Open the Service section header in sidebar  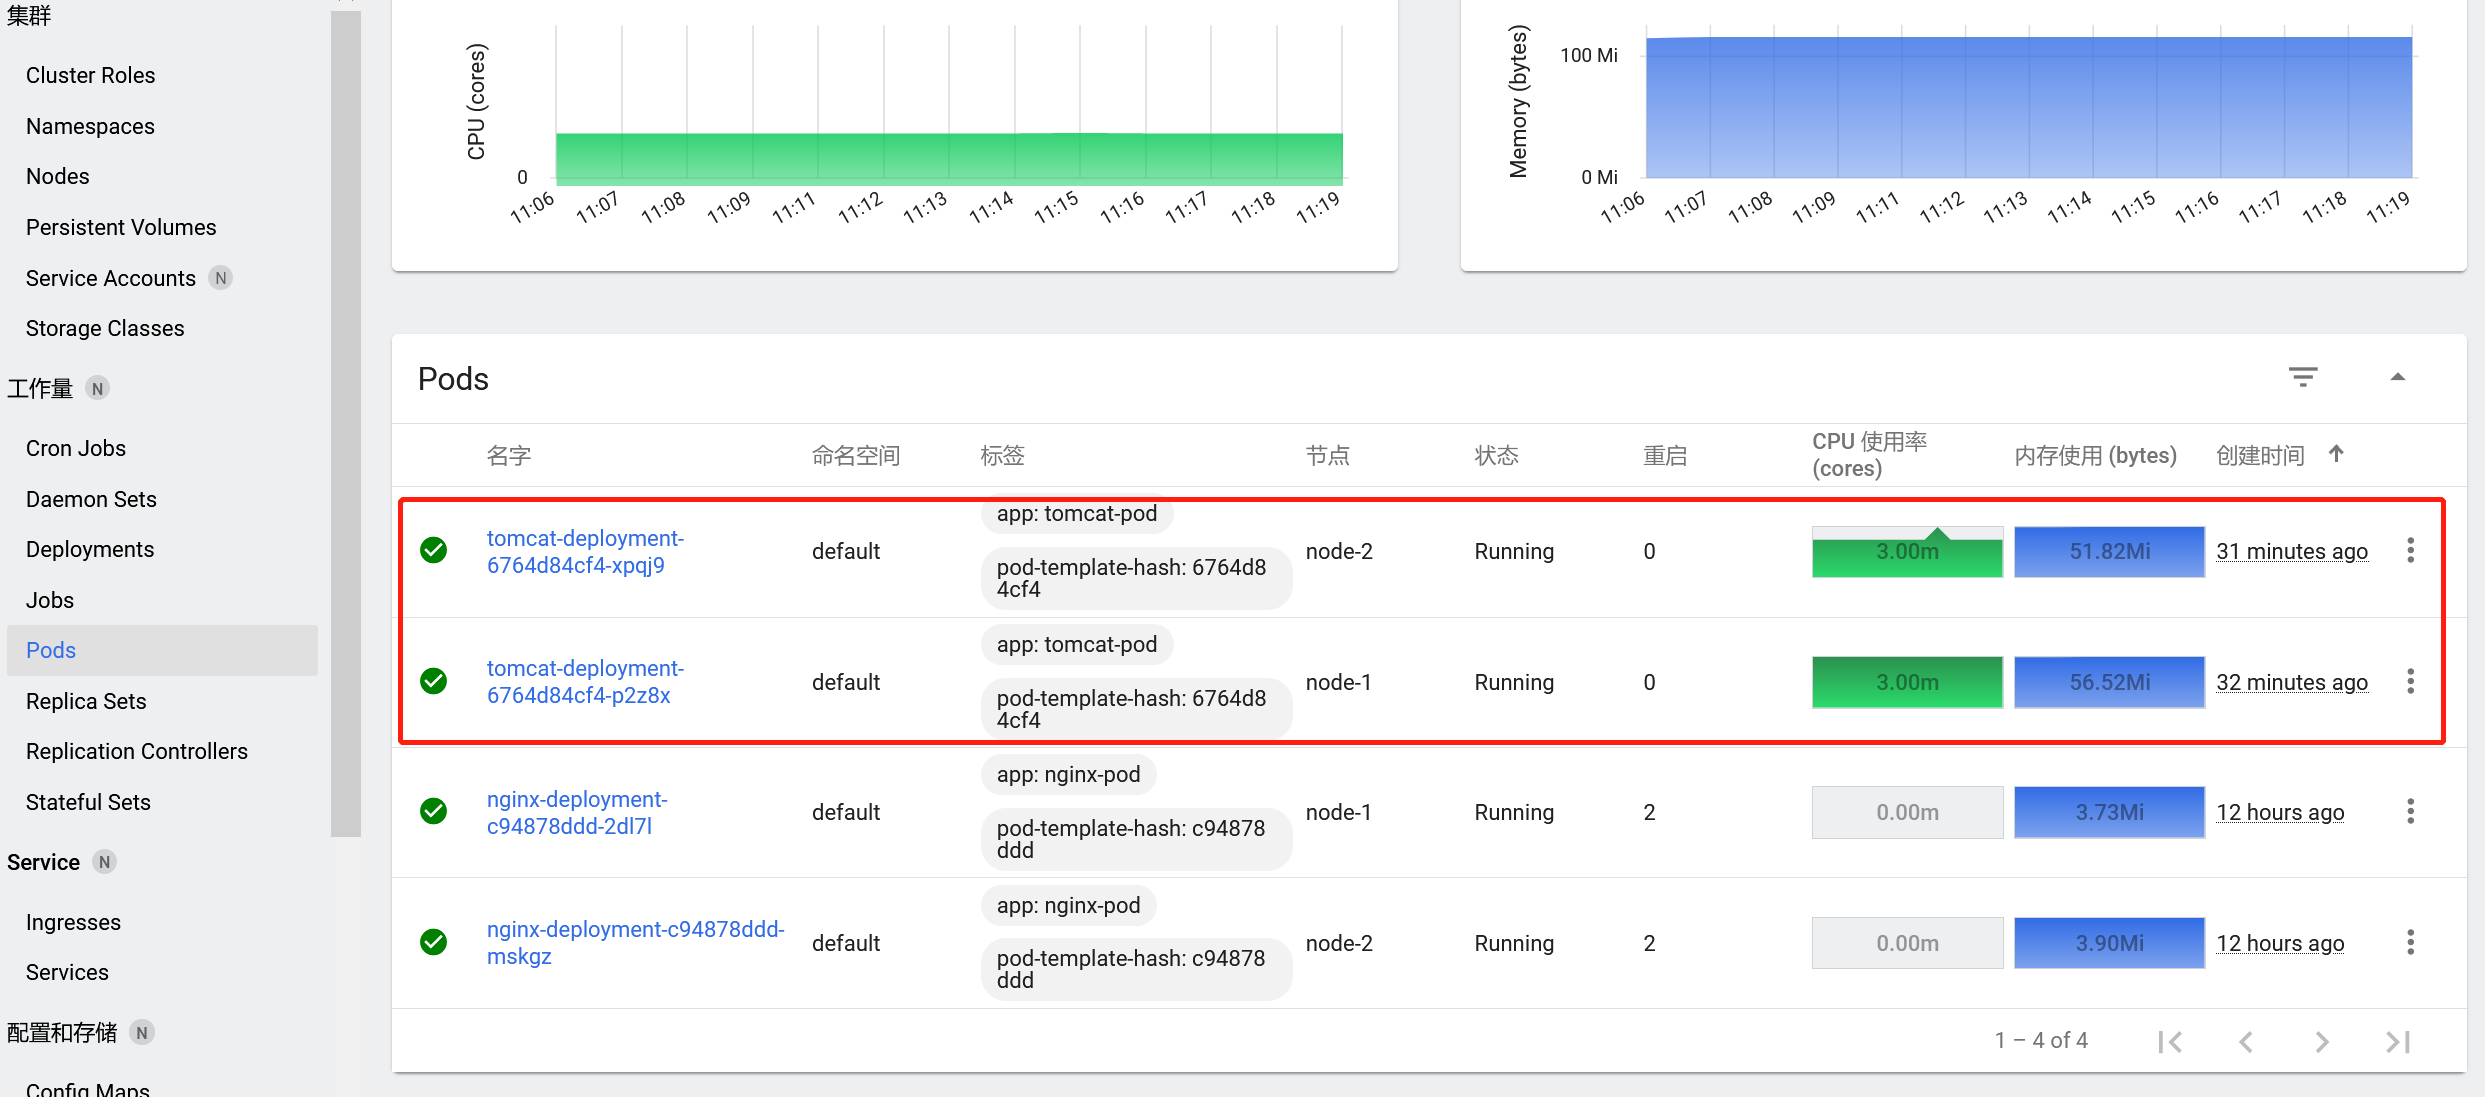click(43, 862)
